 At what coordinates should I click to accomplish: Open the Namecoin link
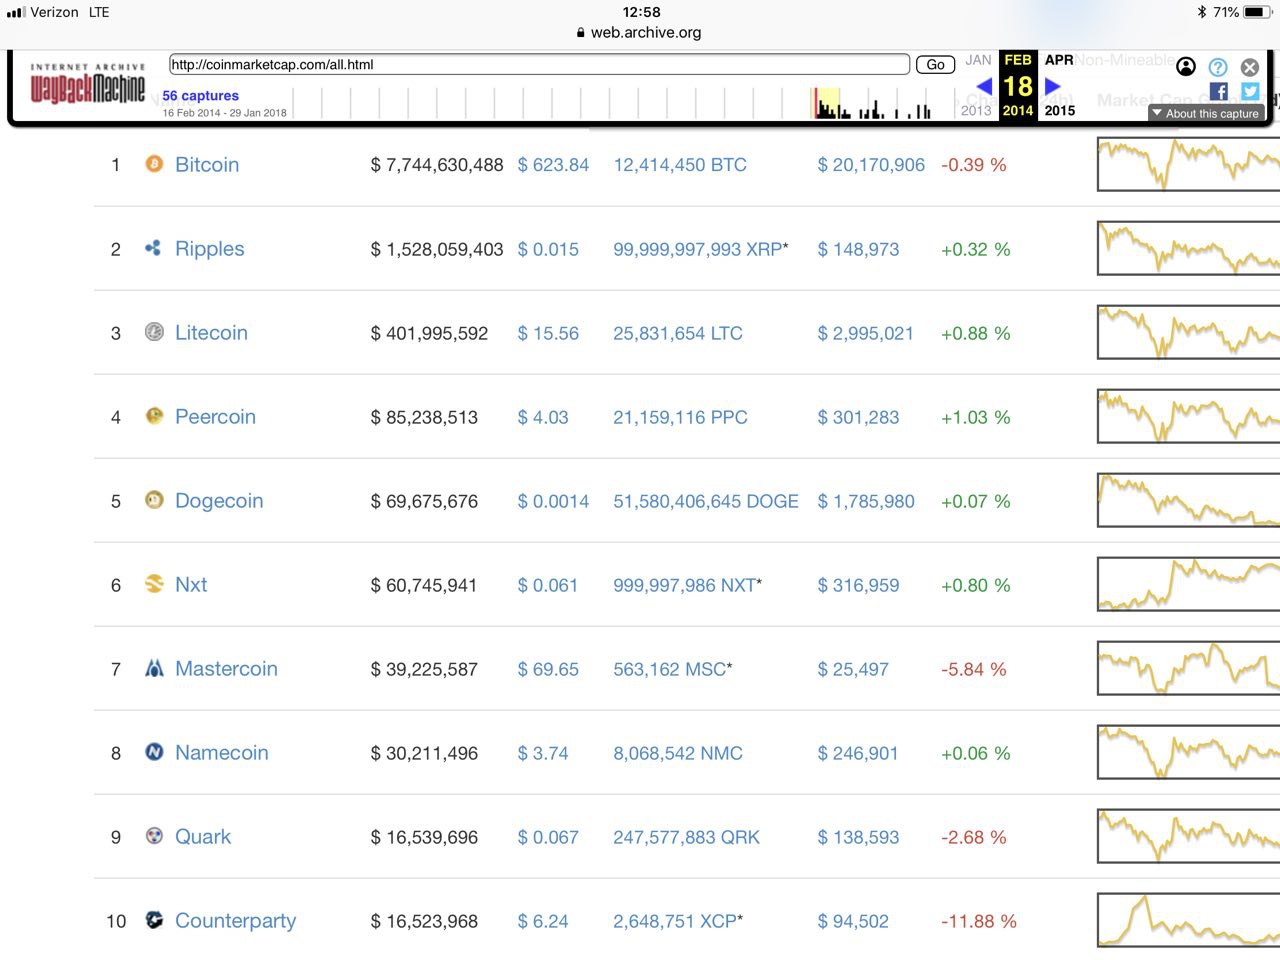tap(222, 753)
